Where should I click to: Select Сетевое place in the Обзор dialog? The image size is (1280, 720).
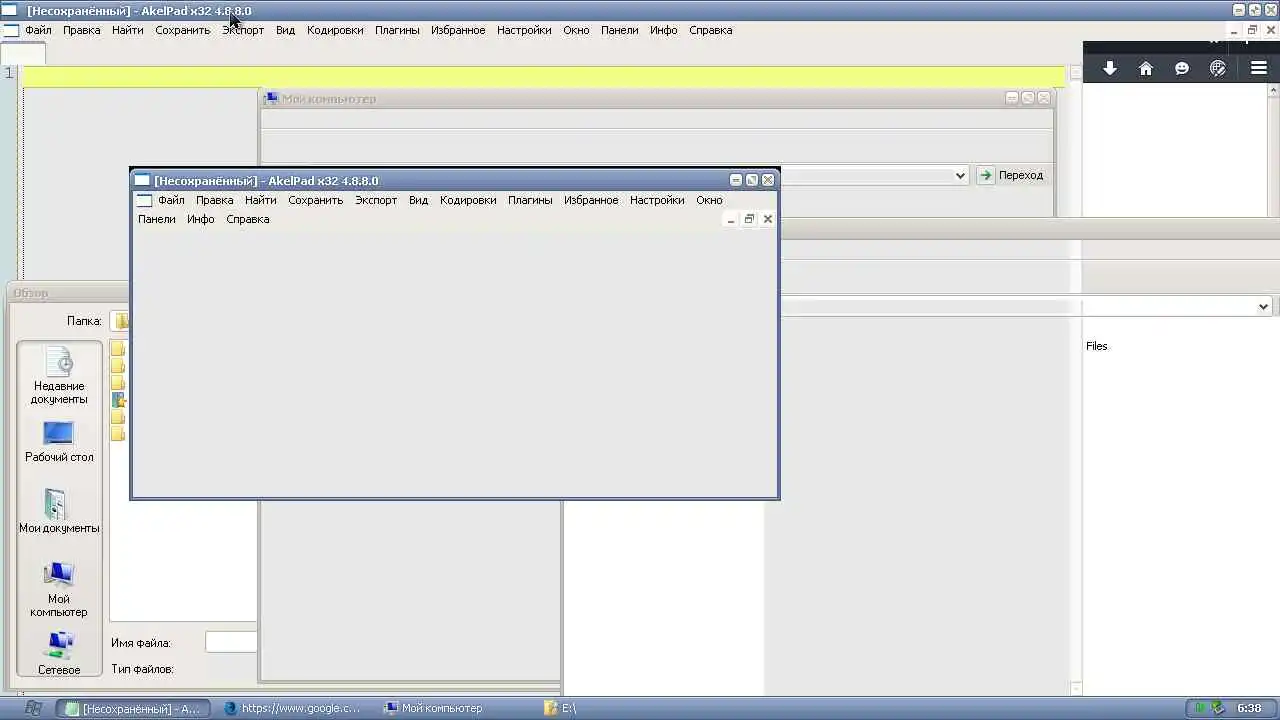pos(59,654)
